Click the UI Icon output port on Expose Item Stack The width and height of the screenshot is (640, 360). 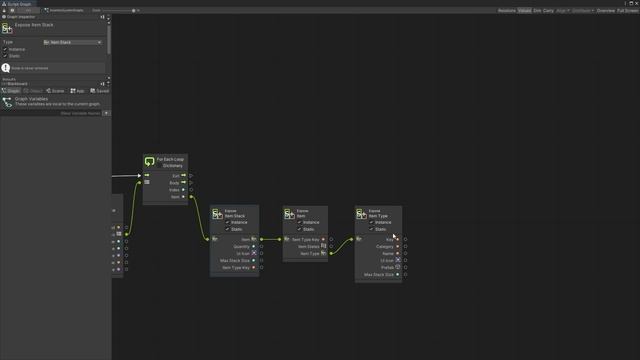coord(262,253)
